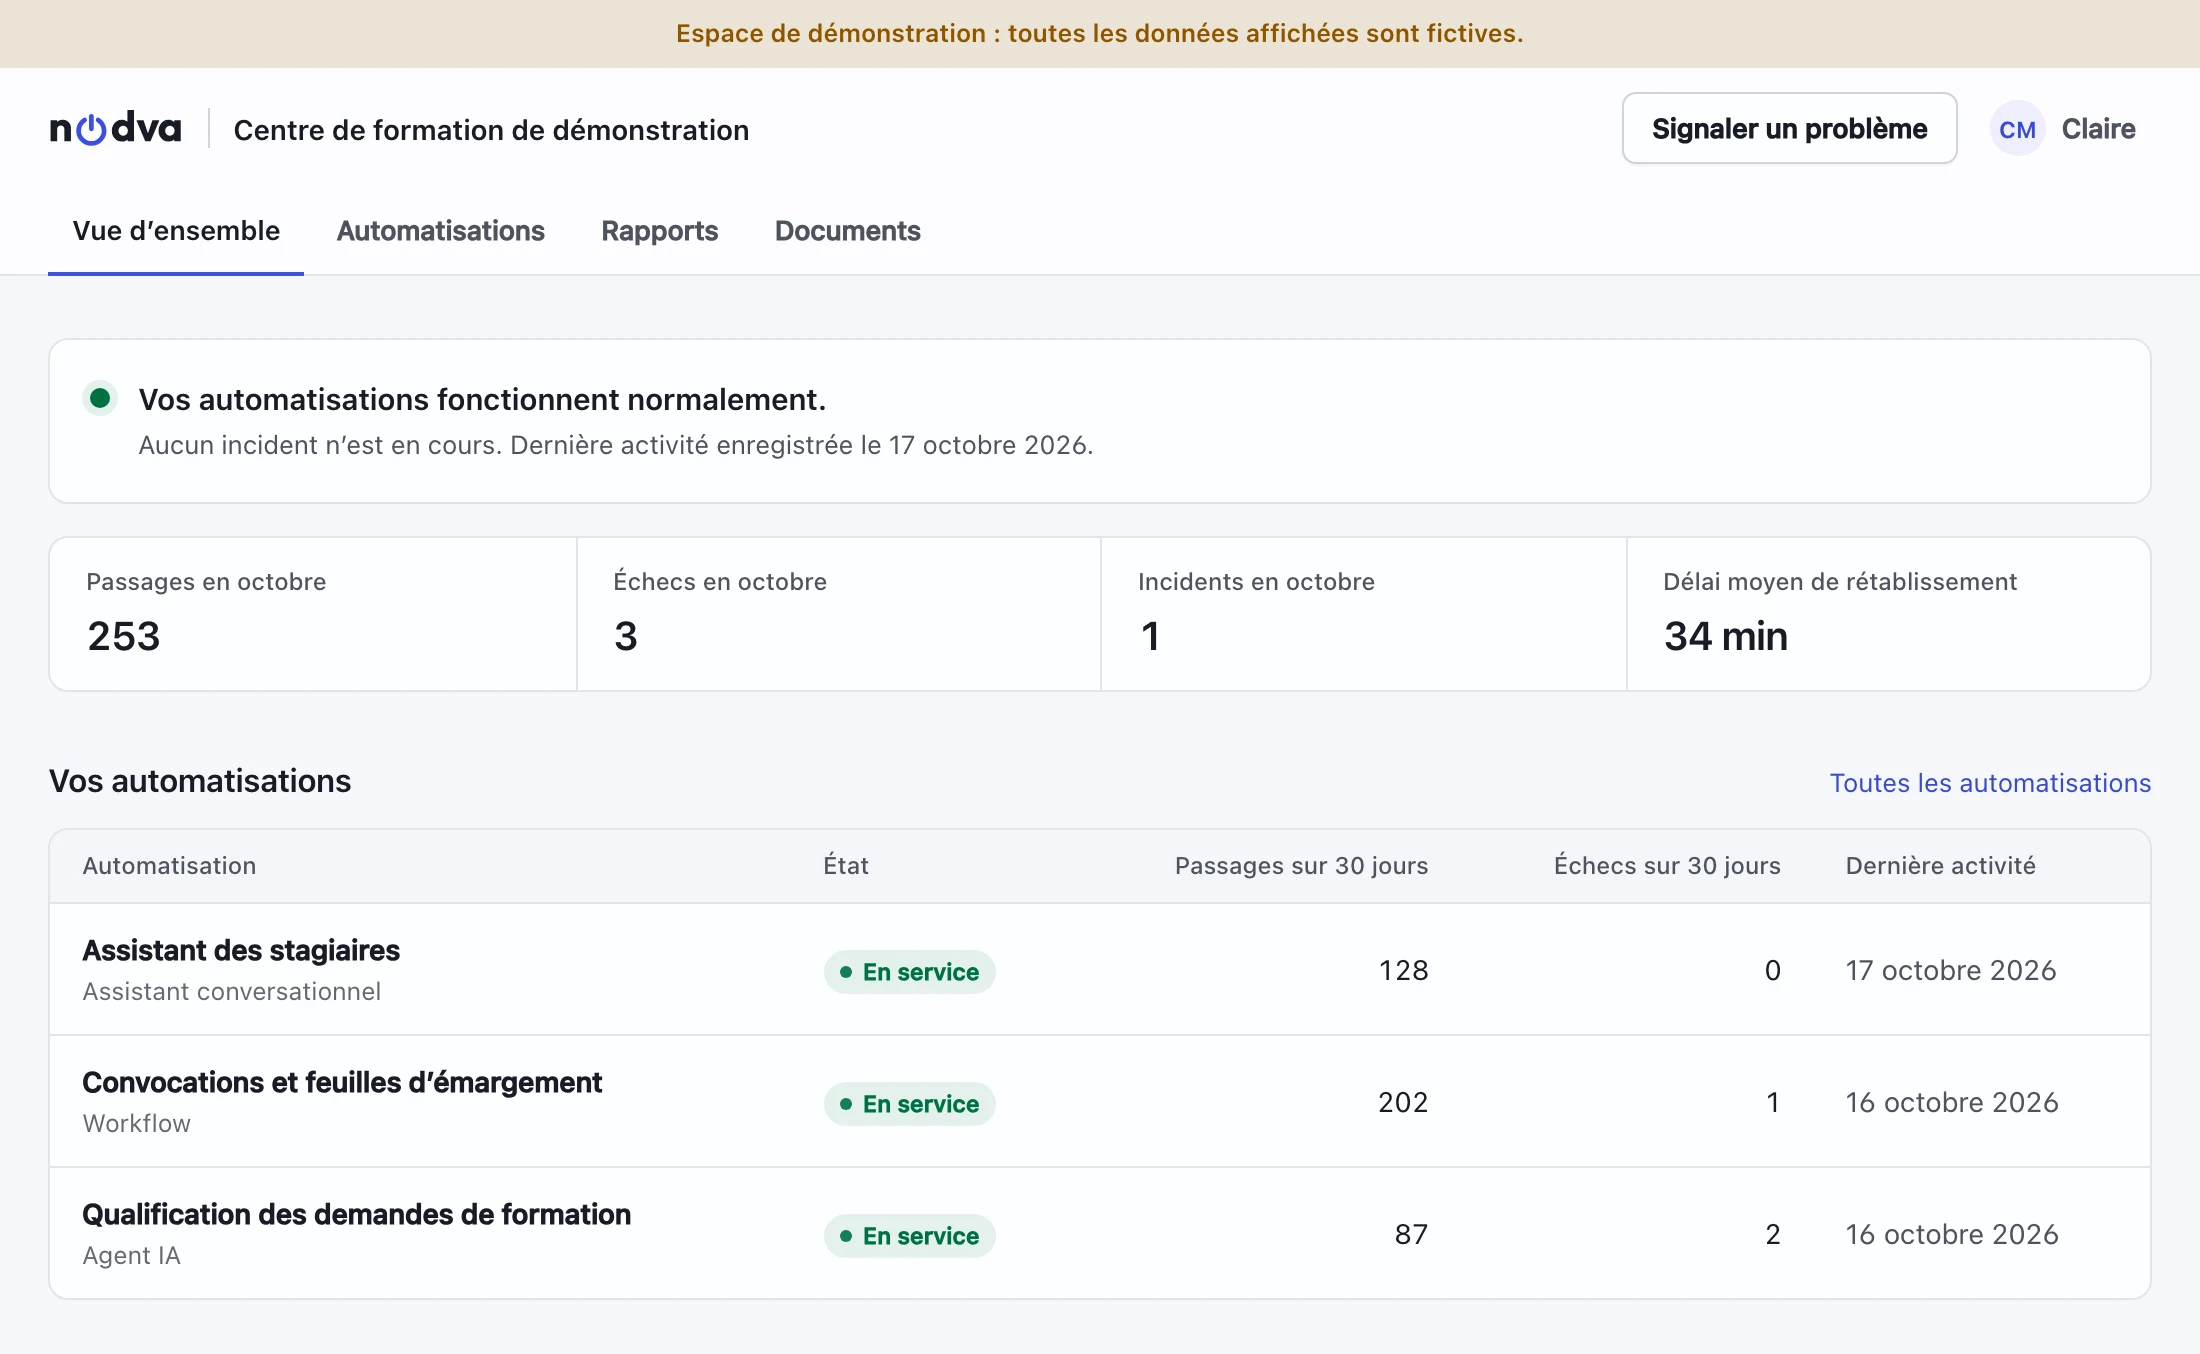Image resolution: width=2200 pixels, height=1354 pixels.
Task: Click the Signaler un problème button
Action: [x=1789, y=128]
